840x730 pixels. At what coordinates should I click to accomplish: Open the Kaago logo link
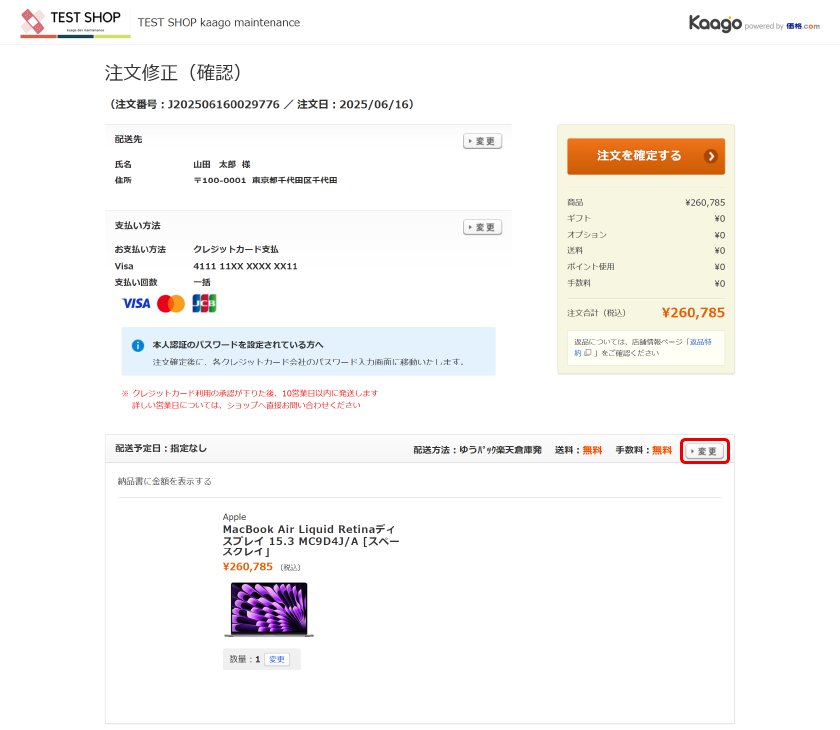coord(715,24)
